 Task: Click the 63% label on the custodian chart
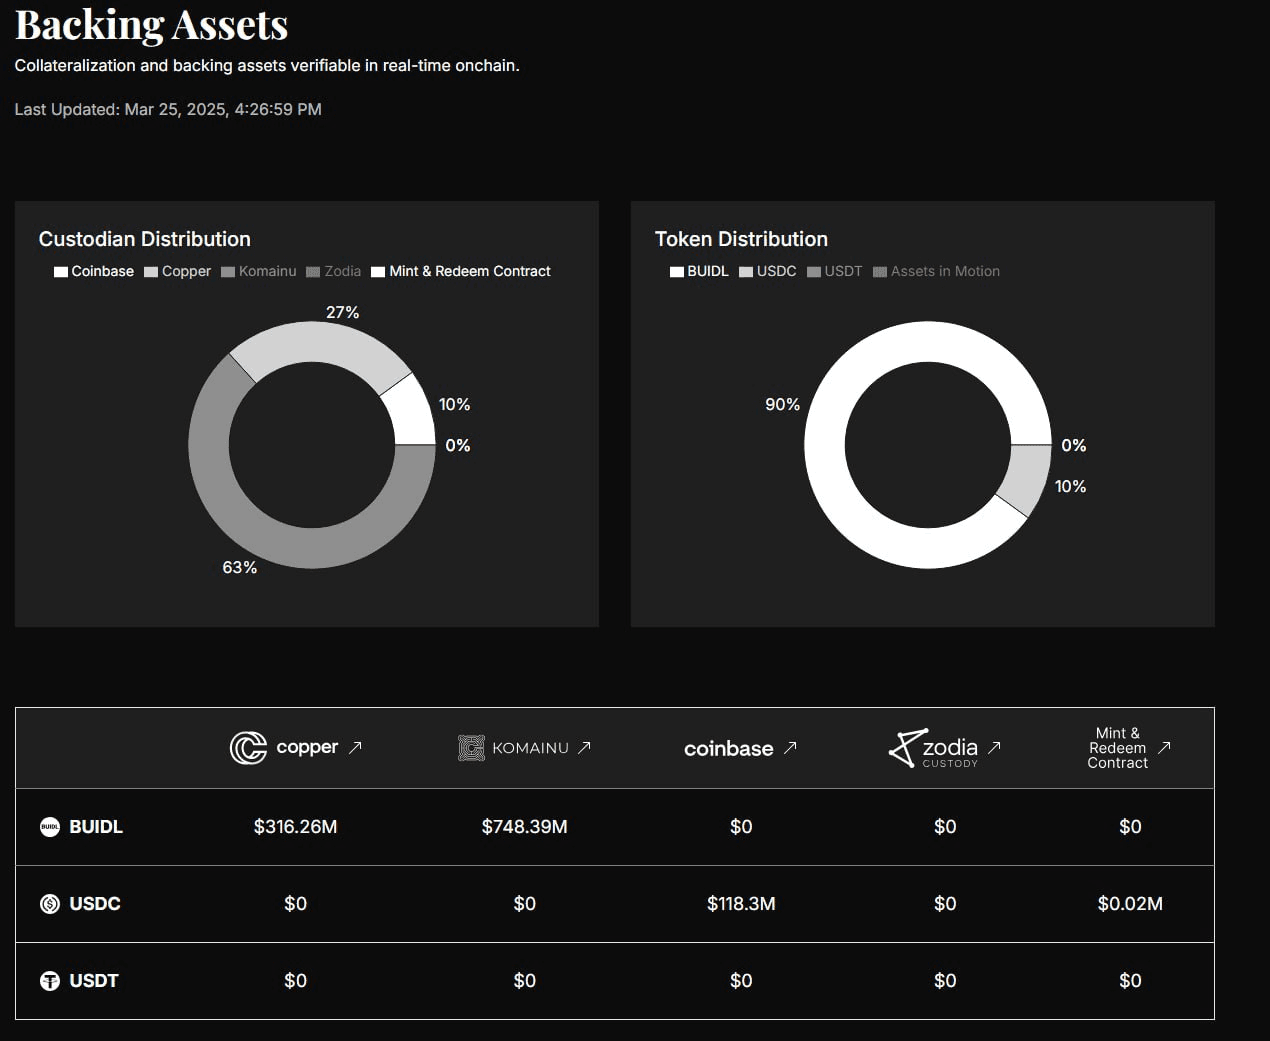[240, 567]
